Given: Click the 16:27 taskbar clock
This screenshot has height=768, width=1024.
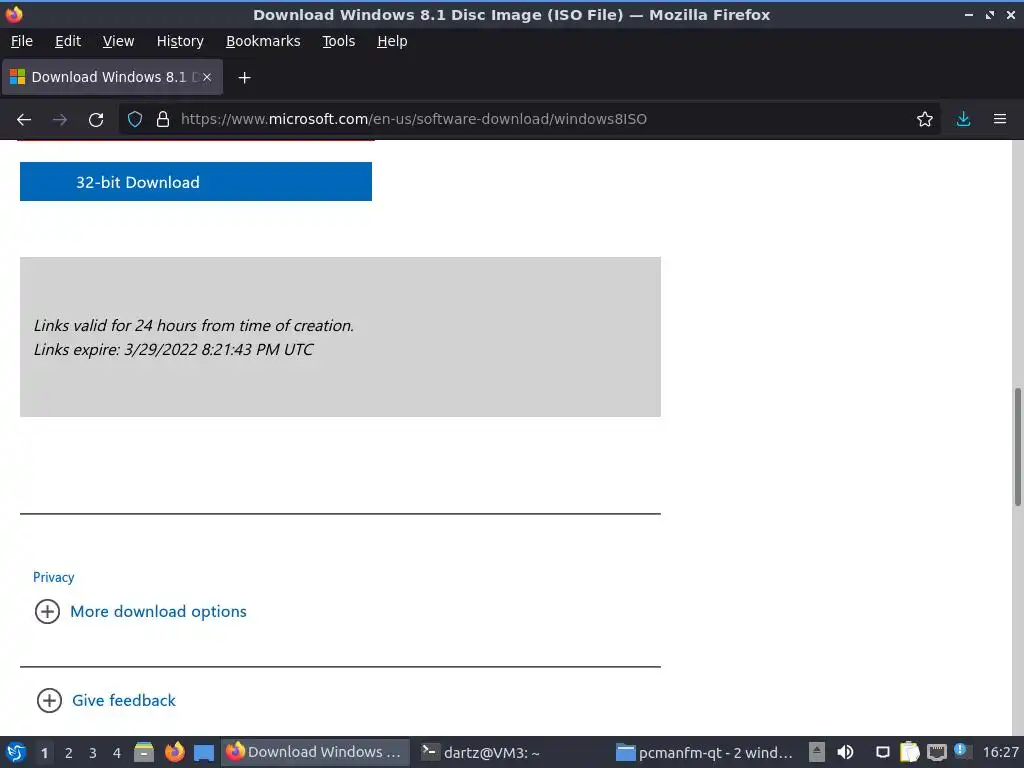Looking at the screenshot, I should pyautogui.click(x=1000, y=752).
